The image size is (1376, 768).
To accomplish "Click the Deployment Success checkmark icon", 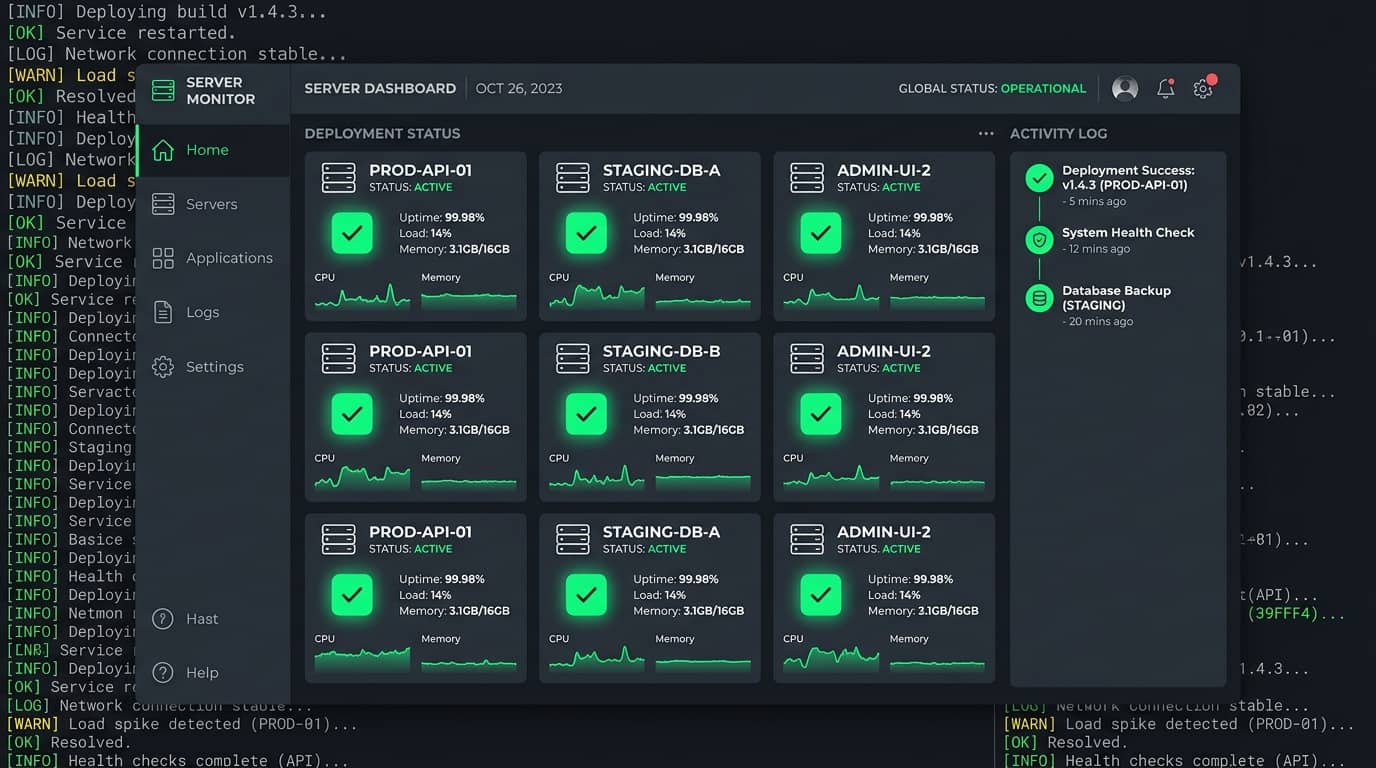I will 1040,179.
